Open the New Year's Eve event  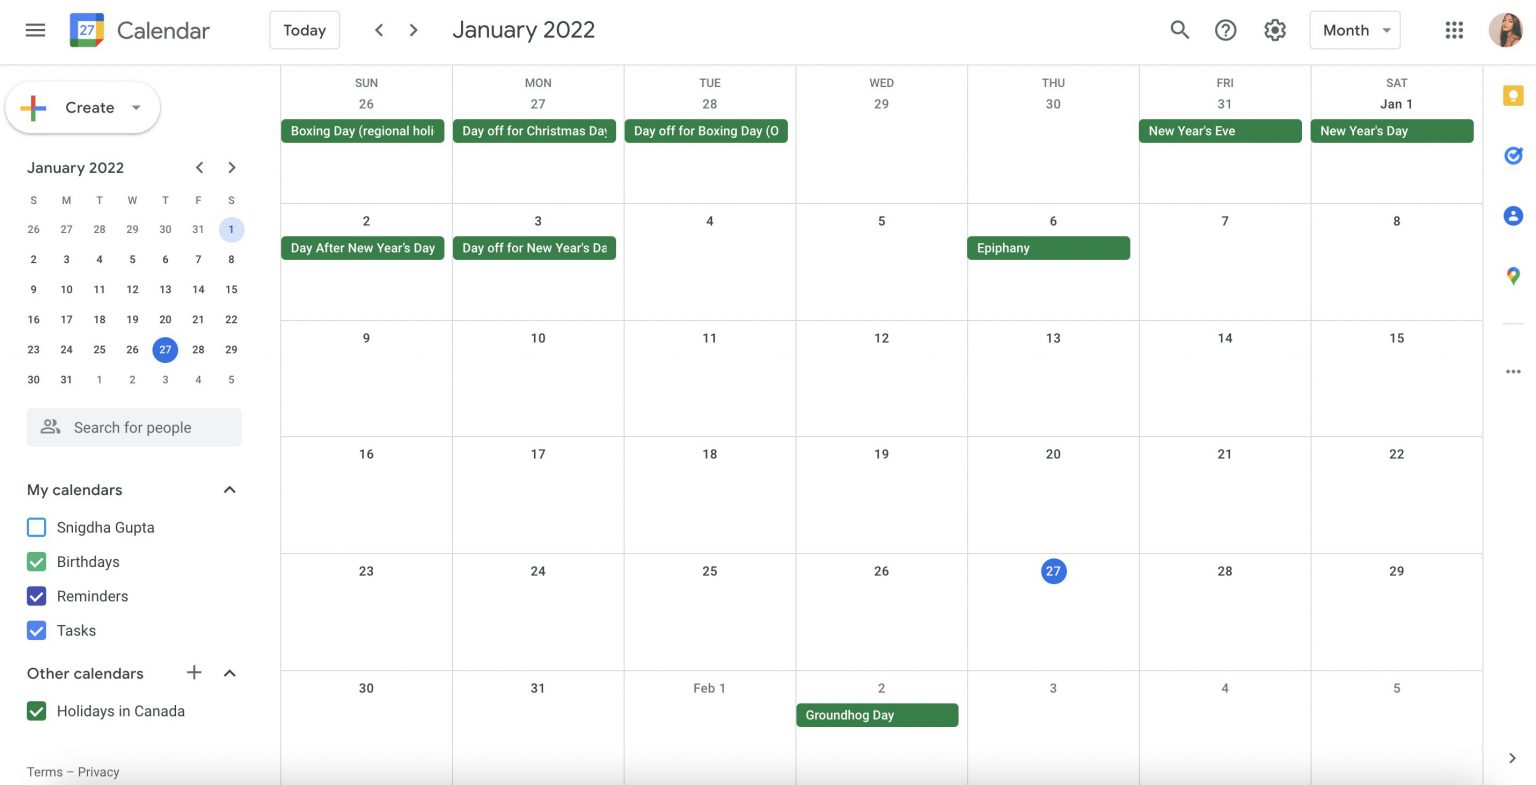click(x=1220, y=131)
